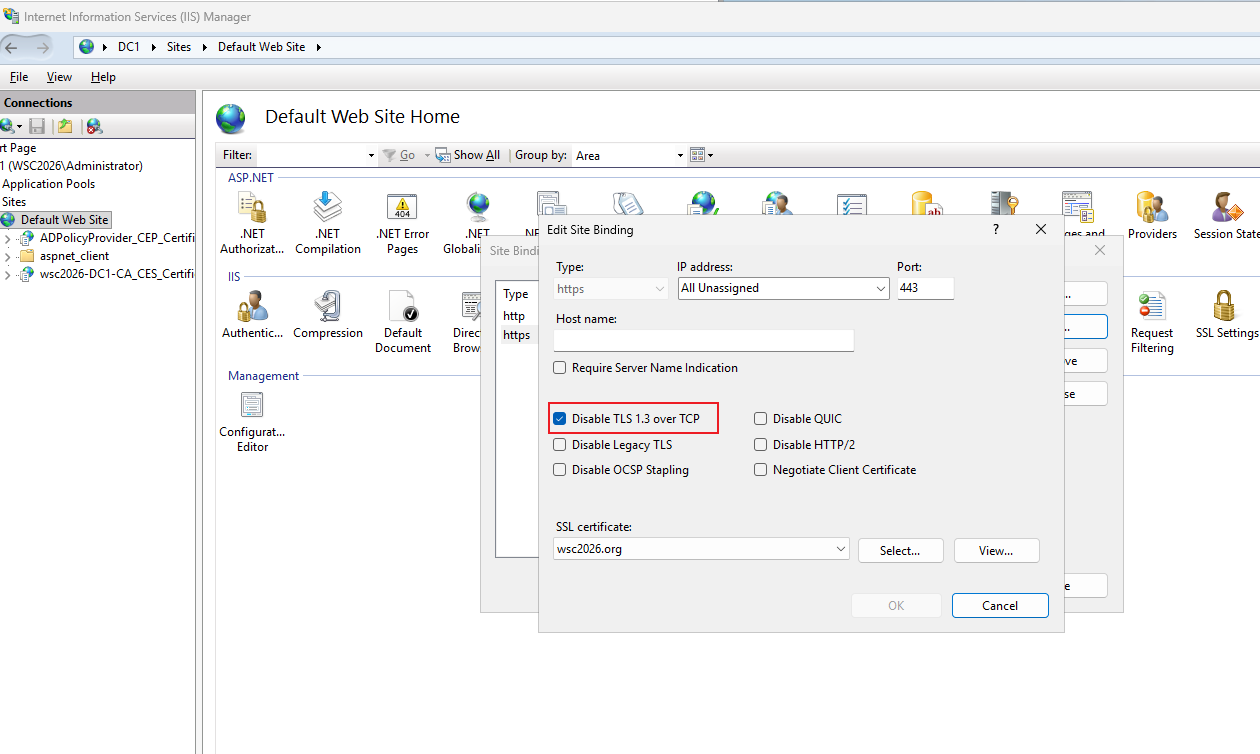The width and height of the screenshot is (1260, 754).
Task: Expand the aspnet_client tree node
Action: (8, 256)
